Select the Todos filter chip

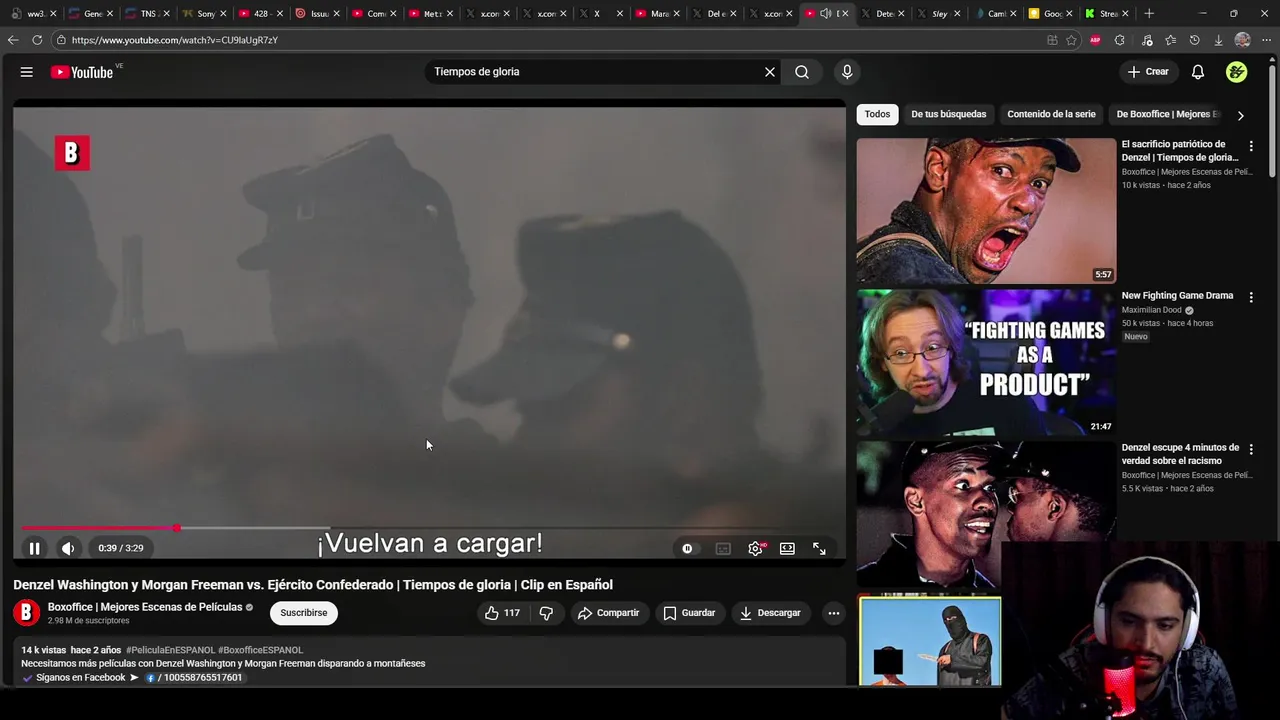pyautogui.click(x=877, y=114)
